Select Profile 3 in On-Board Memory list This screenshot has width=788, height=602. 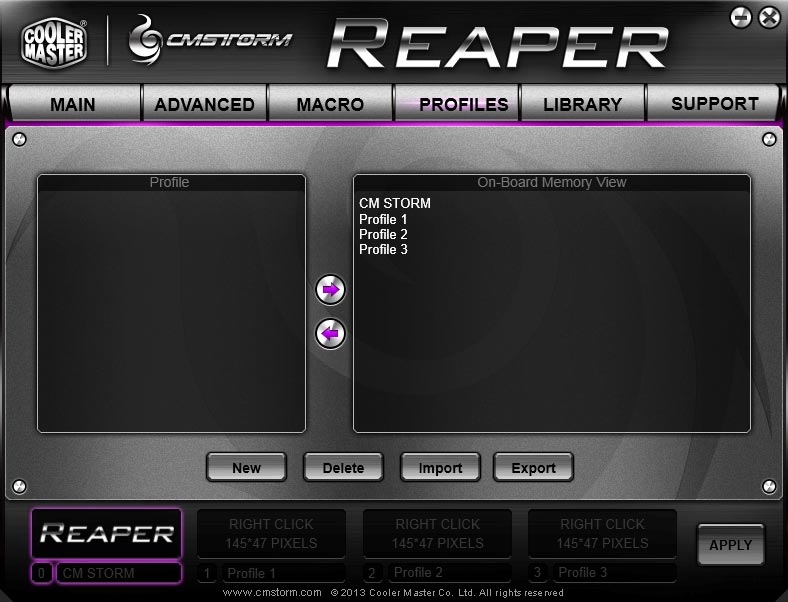point(383,249)
